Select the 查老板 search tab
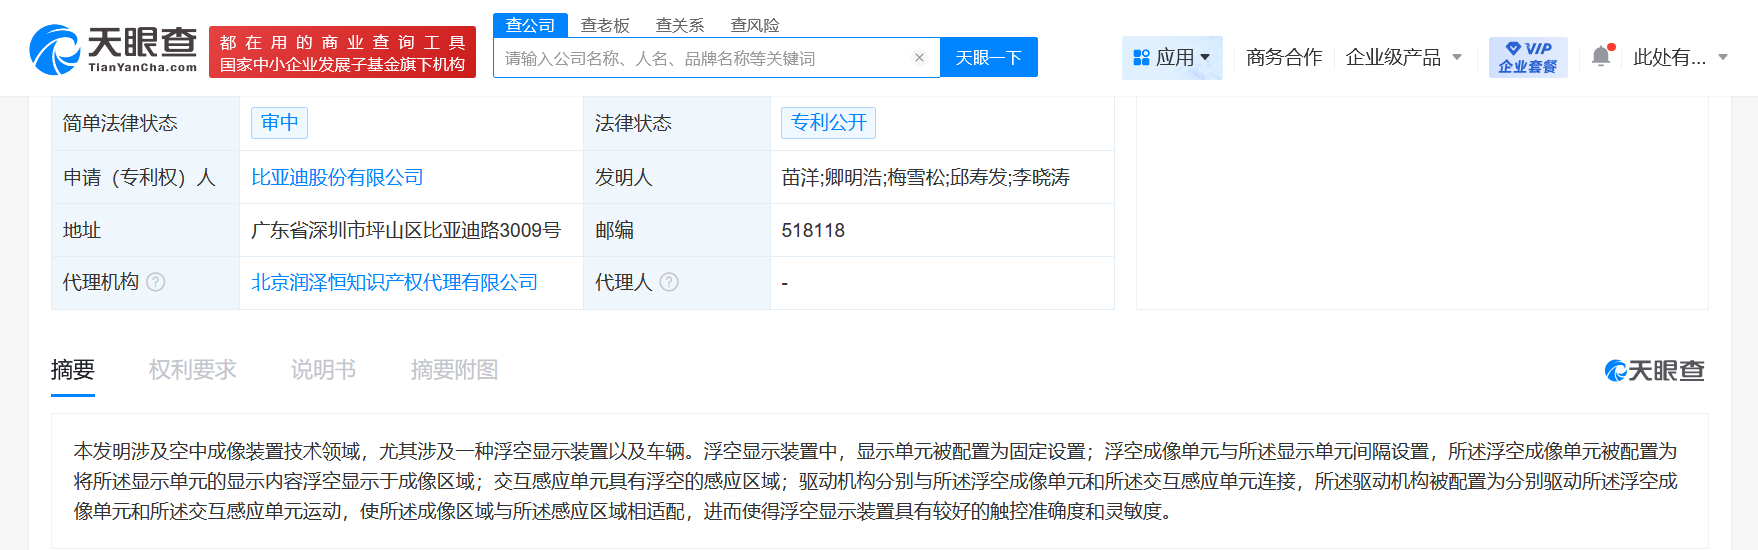Image resolution: width=1758 pixels, height=550 pixels. (605, 25)
